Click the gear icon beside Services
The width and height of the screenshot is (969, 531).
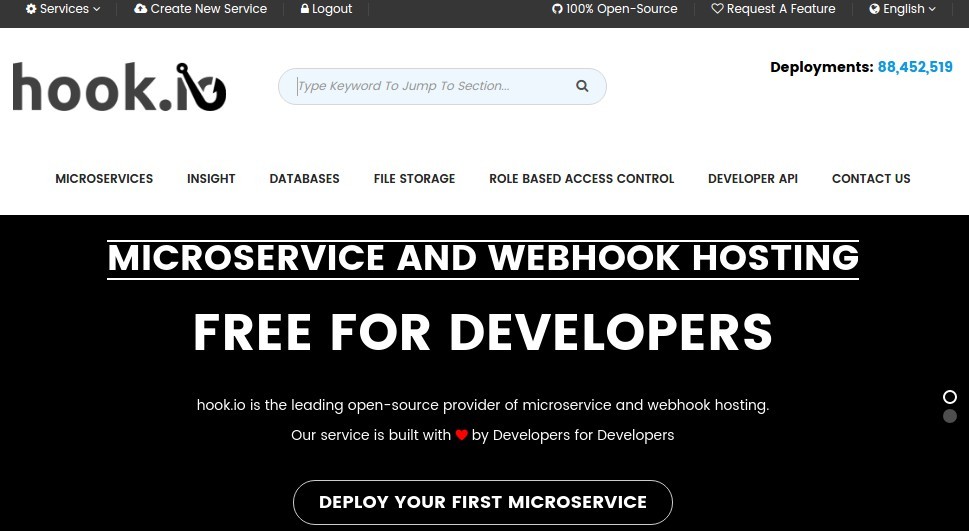pos(31,9)
